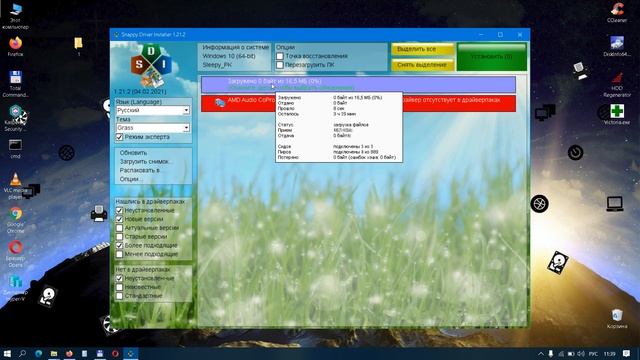Click the РУС input language indicator
The height and width of the screenshot is (360, 640).
pyautogui.click(x=593, y=353)
